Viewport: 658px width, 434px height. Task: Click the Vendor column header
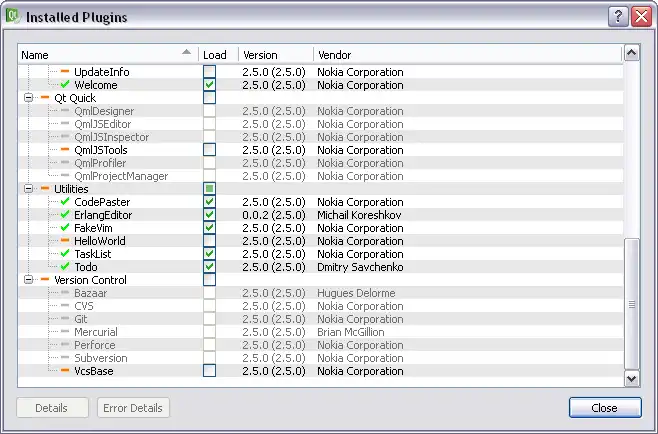click(467, 55)
